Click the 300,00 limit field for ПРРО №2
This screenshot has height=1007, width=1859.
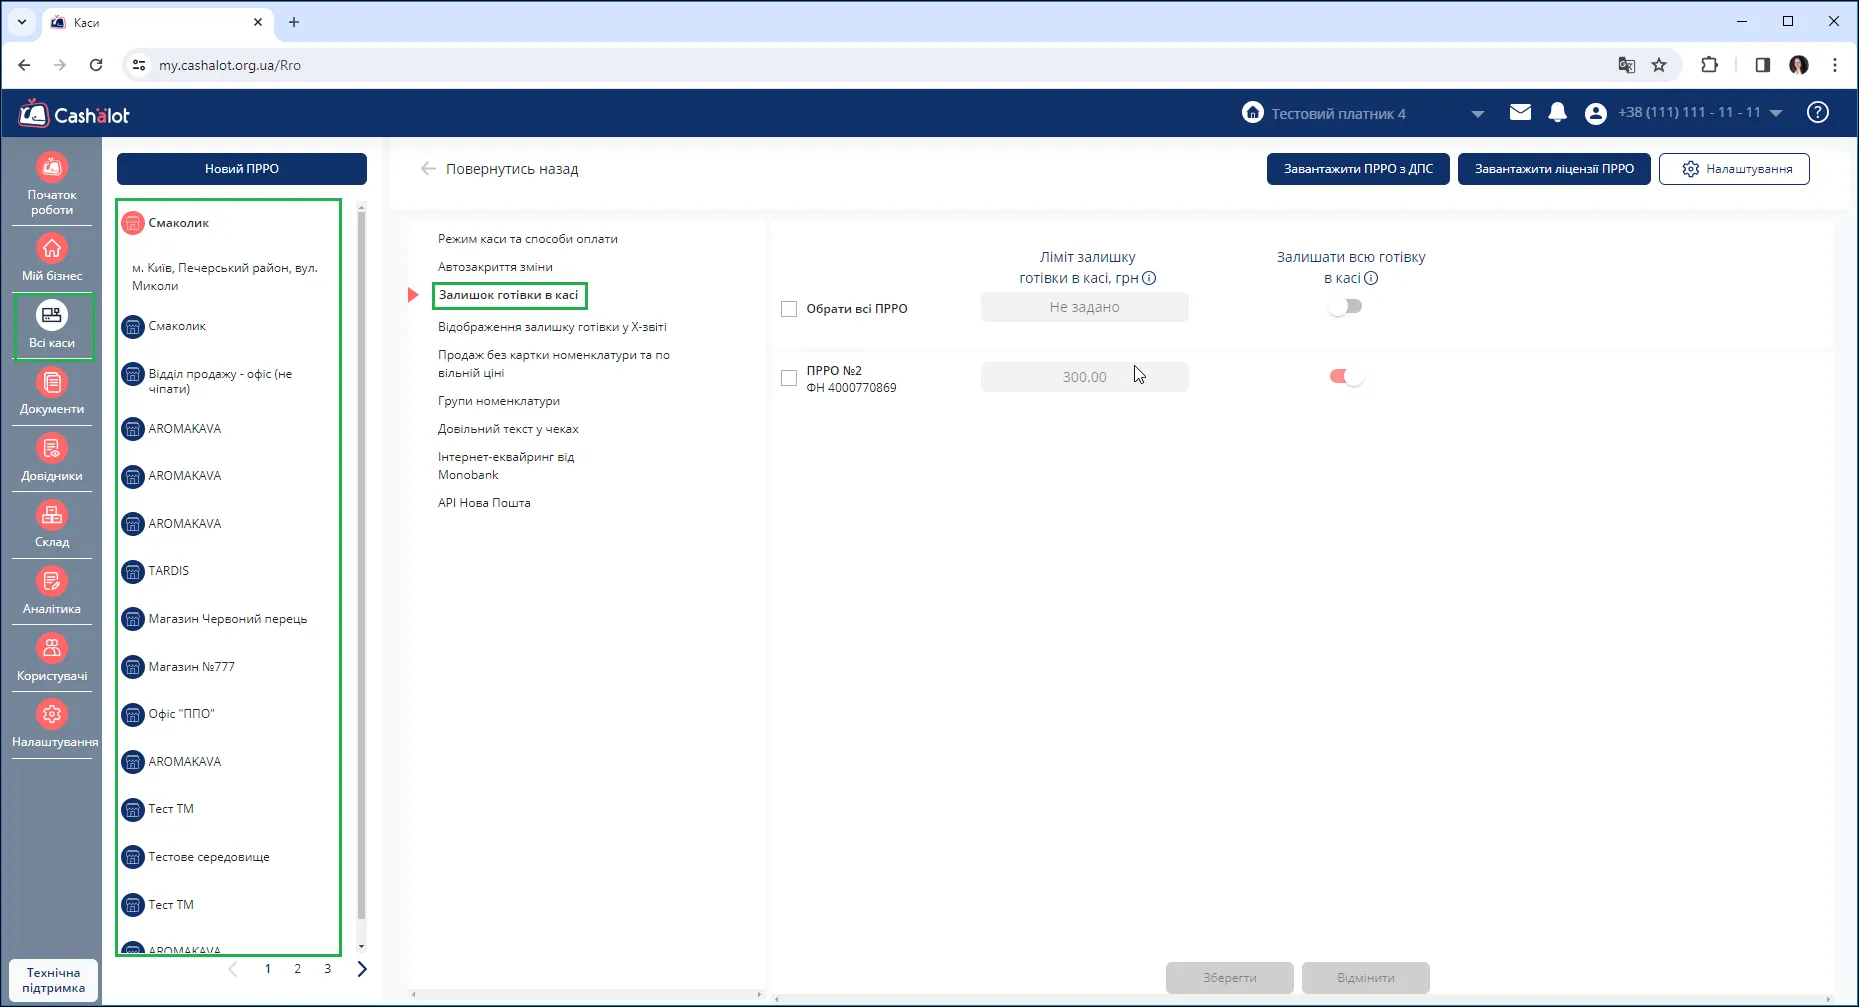point(1085,377)
